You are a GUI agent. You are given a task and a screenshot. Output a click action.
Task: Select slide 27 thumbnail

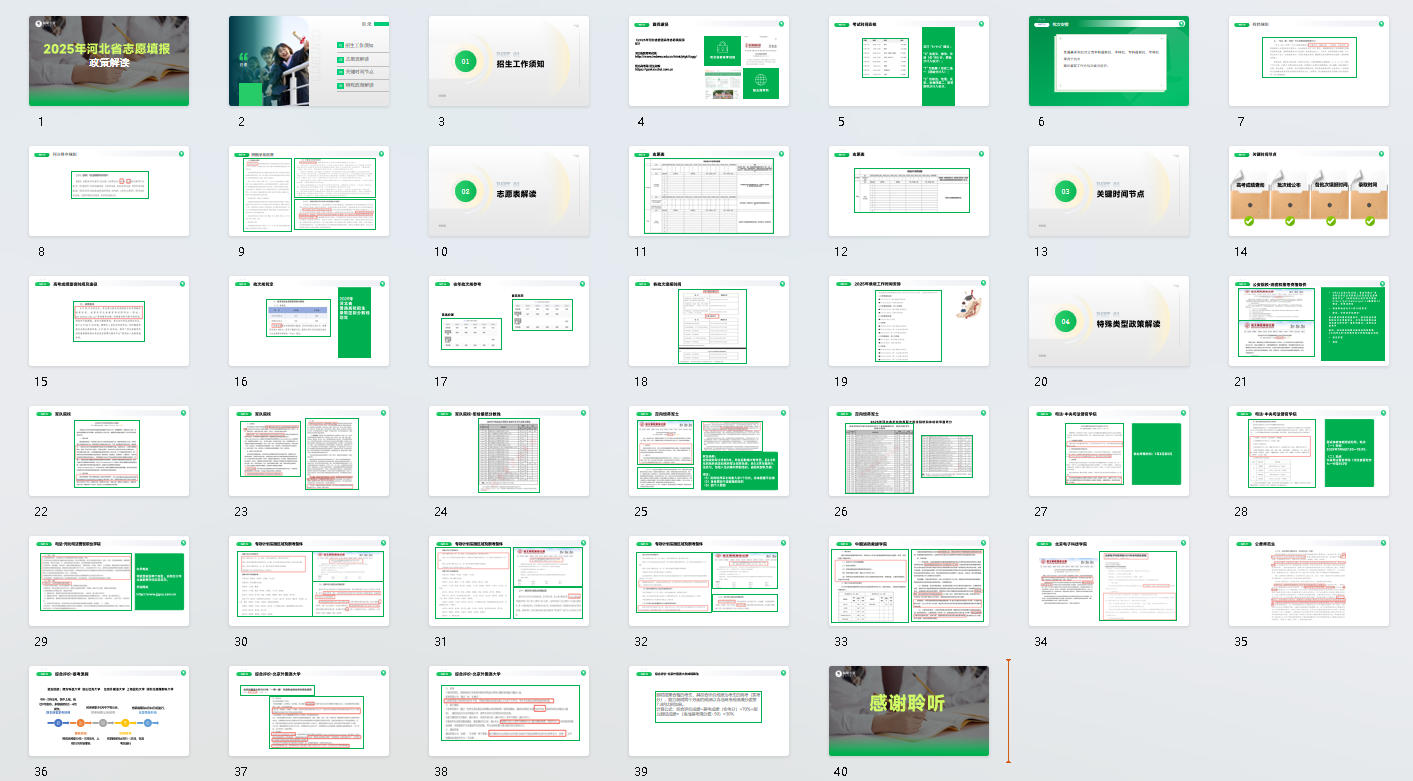[1108, 451]
